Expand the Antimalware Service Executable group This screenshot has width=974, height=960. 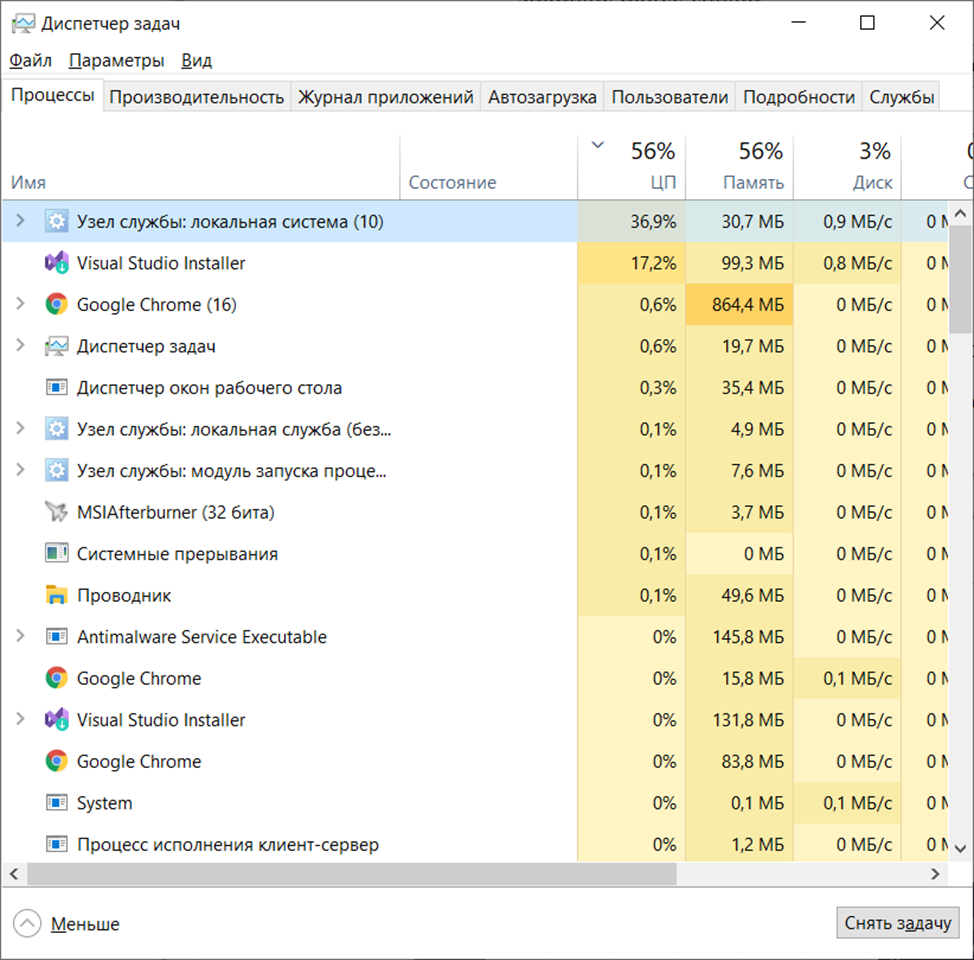coord(21,636)
